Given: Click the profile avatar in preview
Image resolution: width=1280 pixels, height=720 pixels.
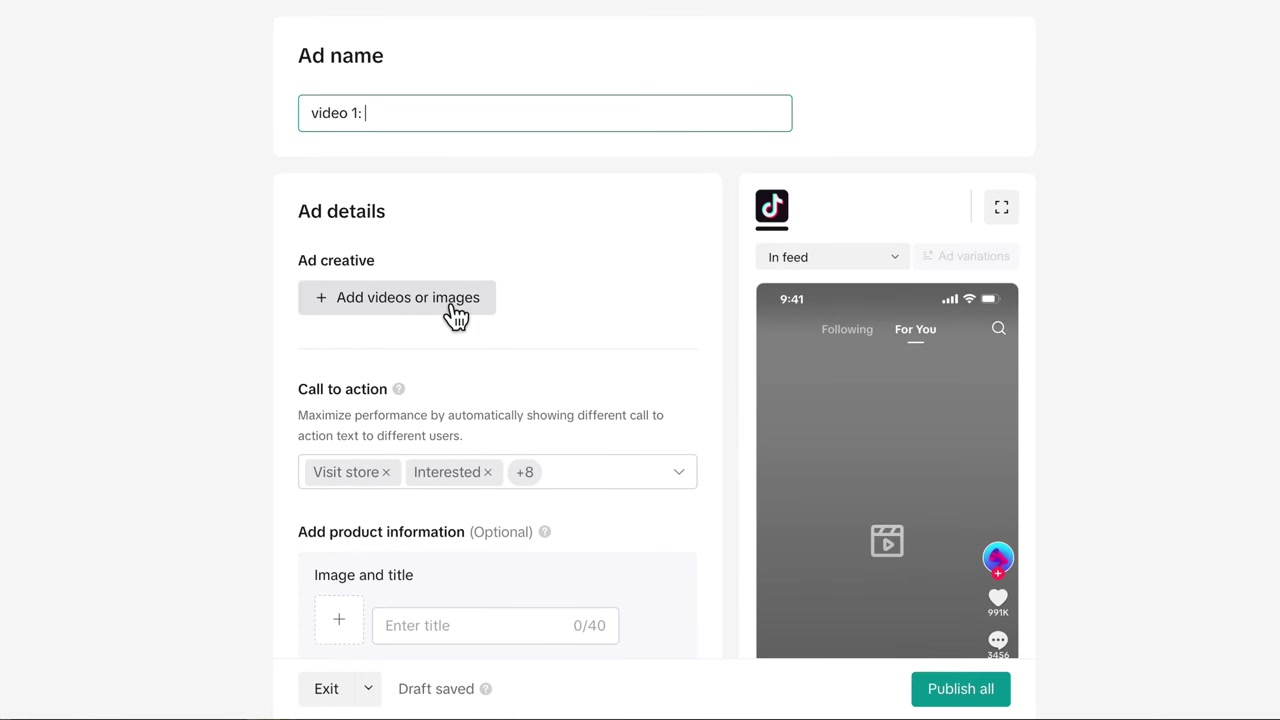Looking at the screenshot, I should [x=998, y=559].
